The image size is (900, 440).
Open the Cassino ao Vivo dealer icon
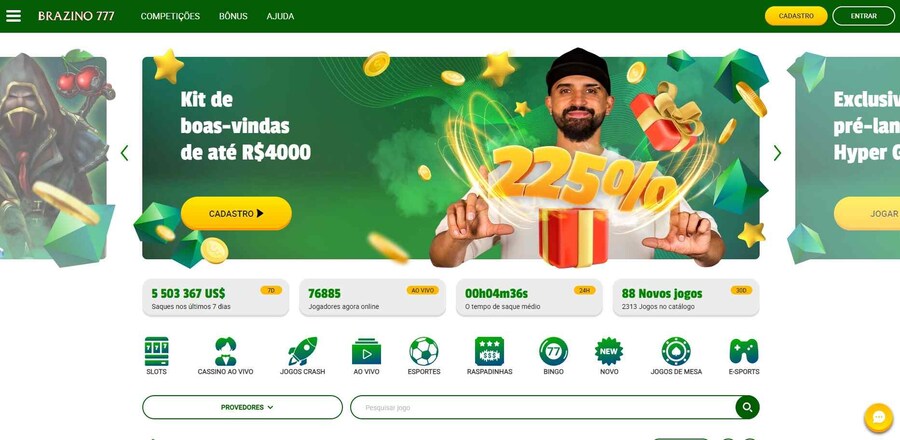click(226, 351)
